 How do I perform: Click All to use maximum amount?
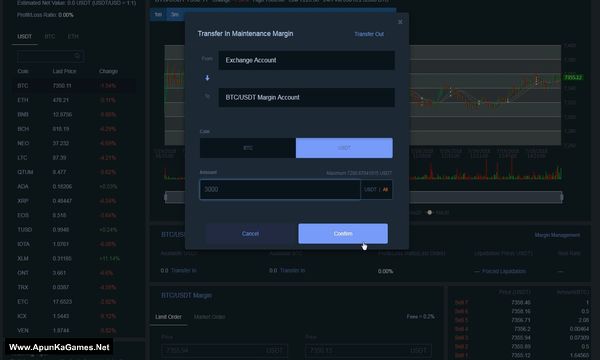(x=385, y=189)
